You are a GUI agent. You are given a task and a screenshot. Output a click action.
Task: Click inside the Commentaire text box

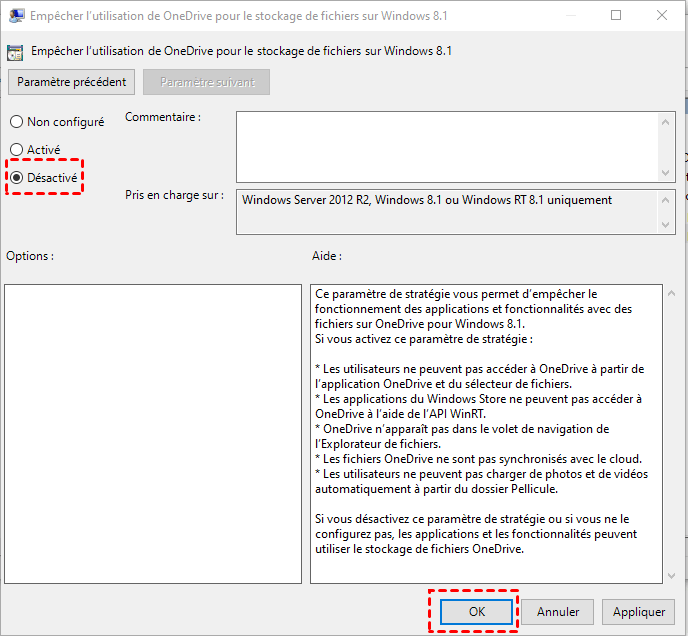click(x=447, y=147)
